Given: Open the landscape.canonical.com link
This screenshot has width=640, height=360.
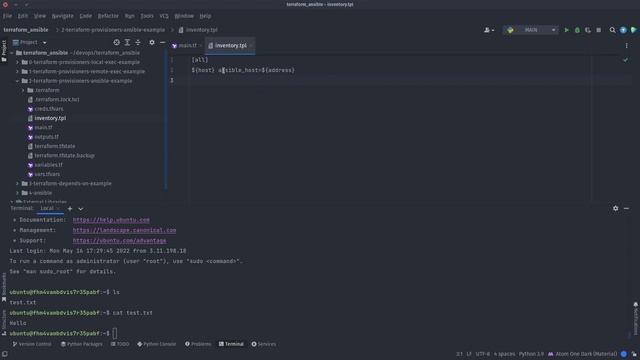Looking at the screenshot, I should point(124,230).
